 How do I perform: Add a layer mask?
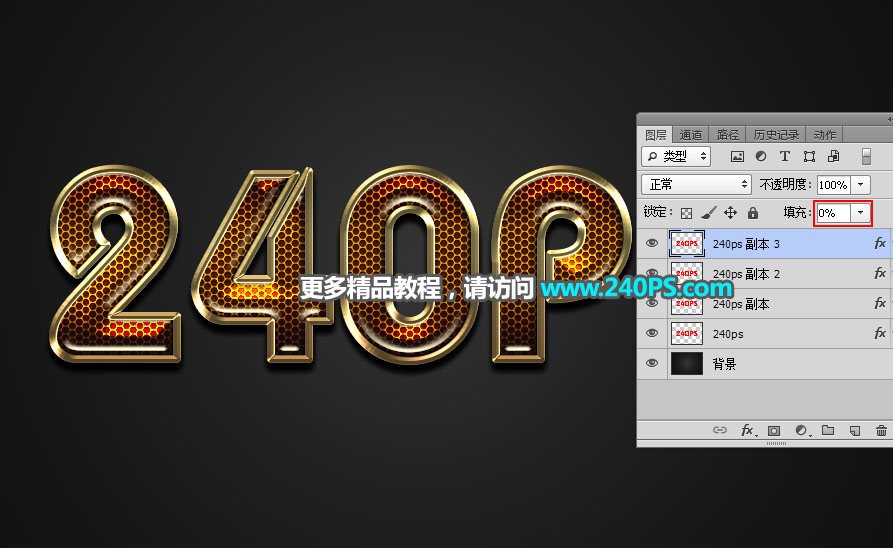pyautogui.click(x=774, y=431)
